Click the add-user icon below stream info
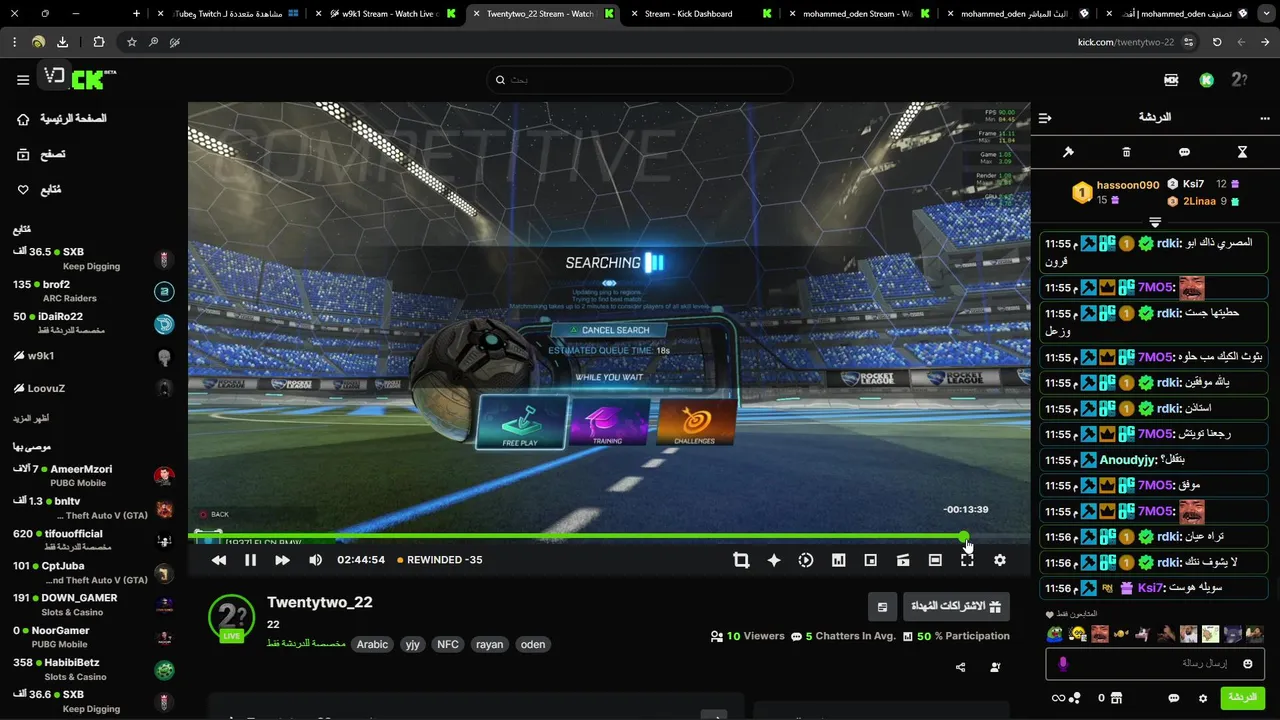 click(x=995, y=667)
